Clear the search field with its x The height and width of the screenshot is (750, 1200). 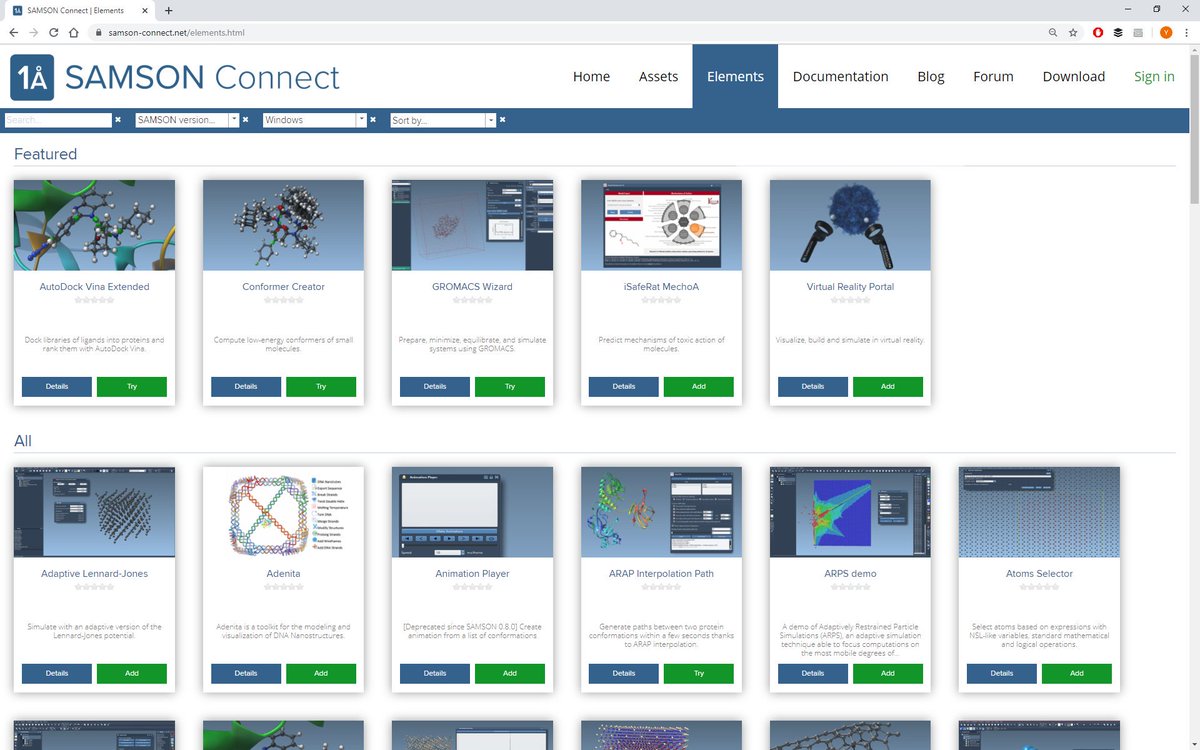[x=118, y=120]
